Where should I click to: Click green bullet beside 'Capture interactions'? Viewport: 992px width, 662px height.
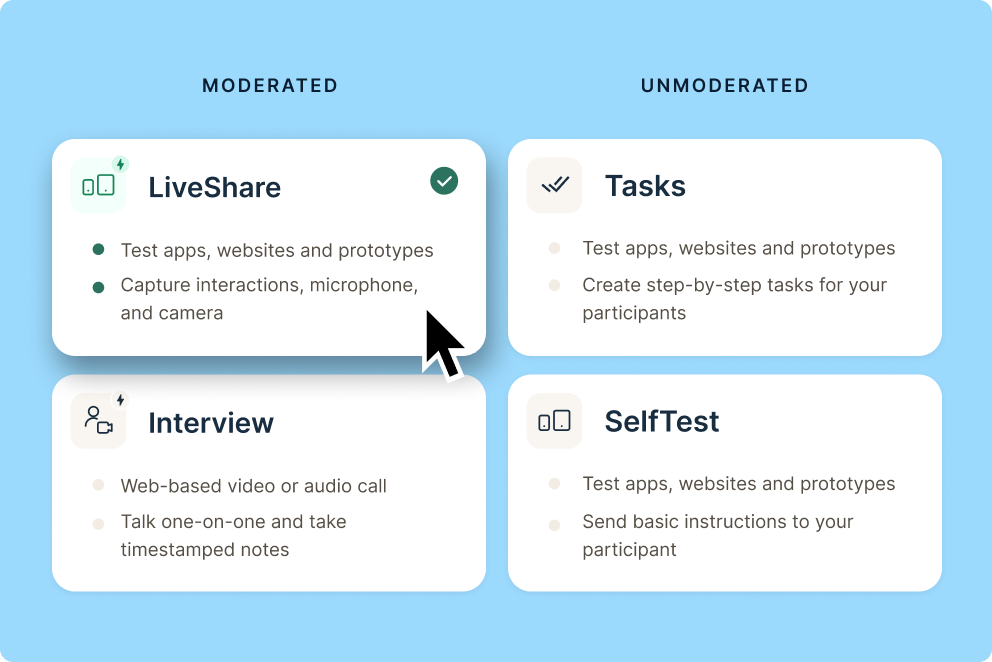pyautogui.click(x=98, y=287)
